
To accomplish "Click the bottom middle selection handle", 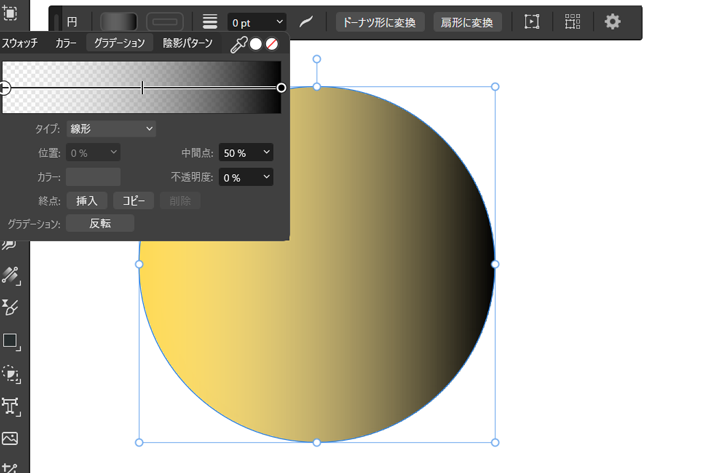I will (316, 442).
